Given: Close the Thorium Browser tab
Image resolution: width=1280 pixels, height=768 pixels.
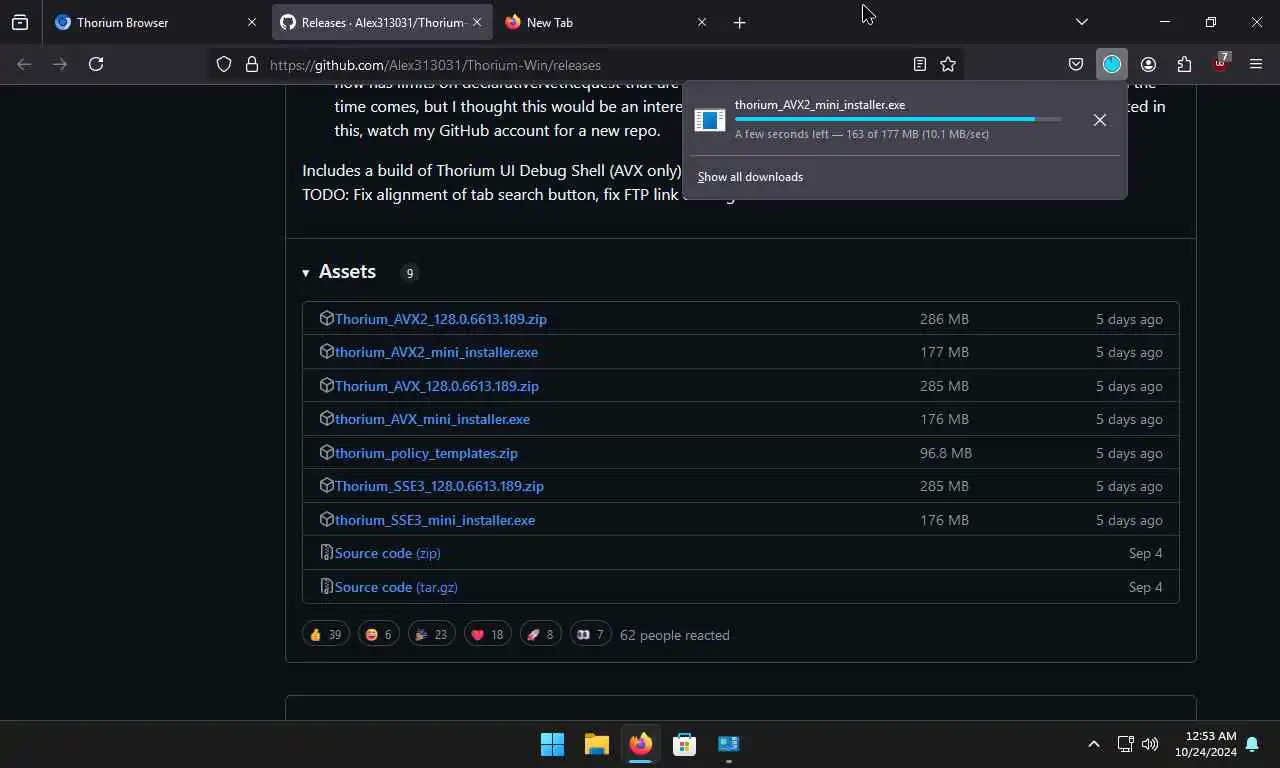Looking at the screenshot, I should pos(252,22).
